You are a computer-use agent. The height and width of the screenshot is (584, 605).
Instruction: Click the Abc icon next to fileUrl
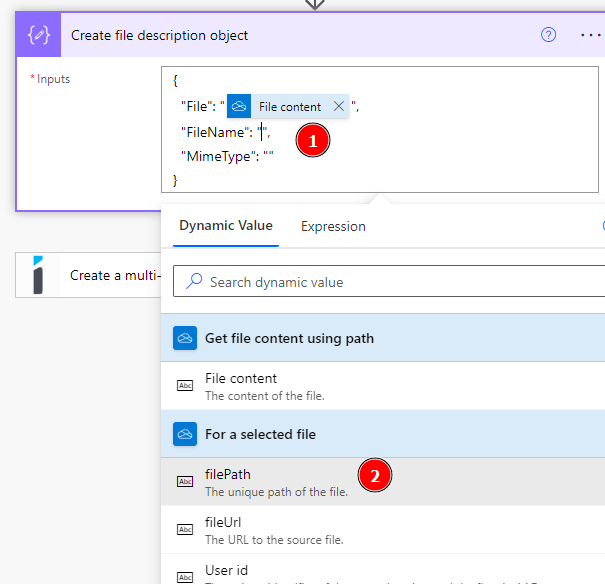185,529
